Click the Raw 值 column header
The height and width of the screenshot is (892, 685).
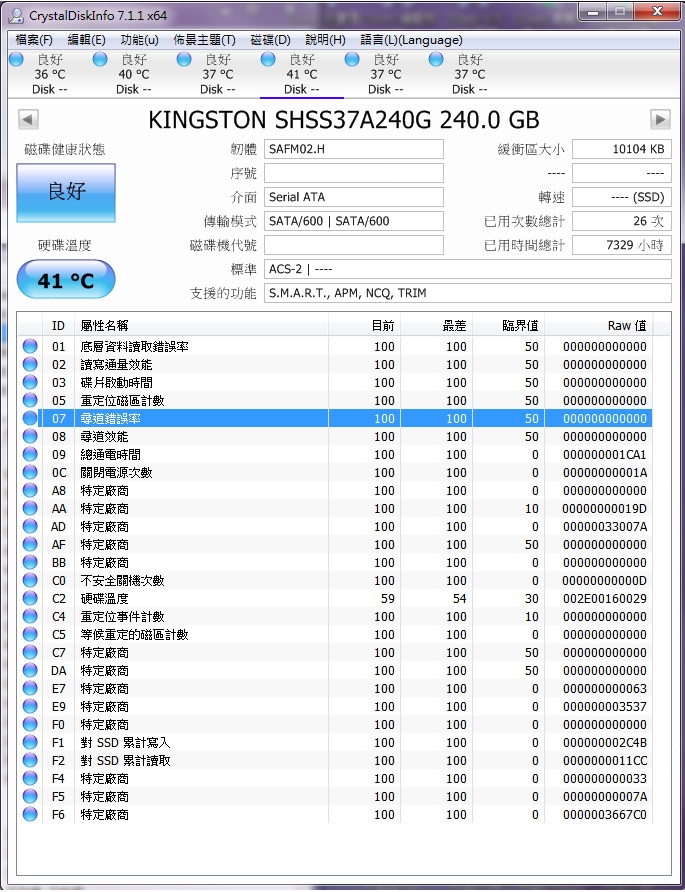coord(599,325)
